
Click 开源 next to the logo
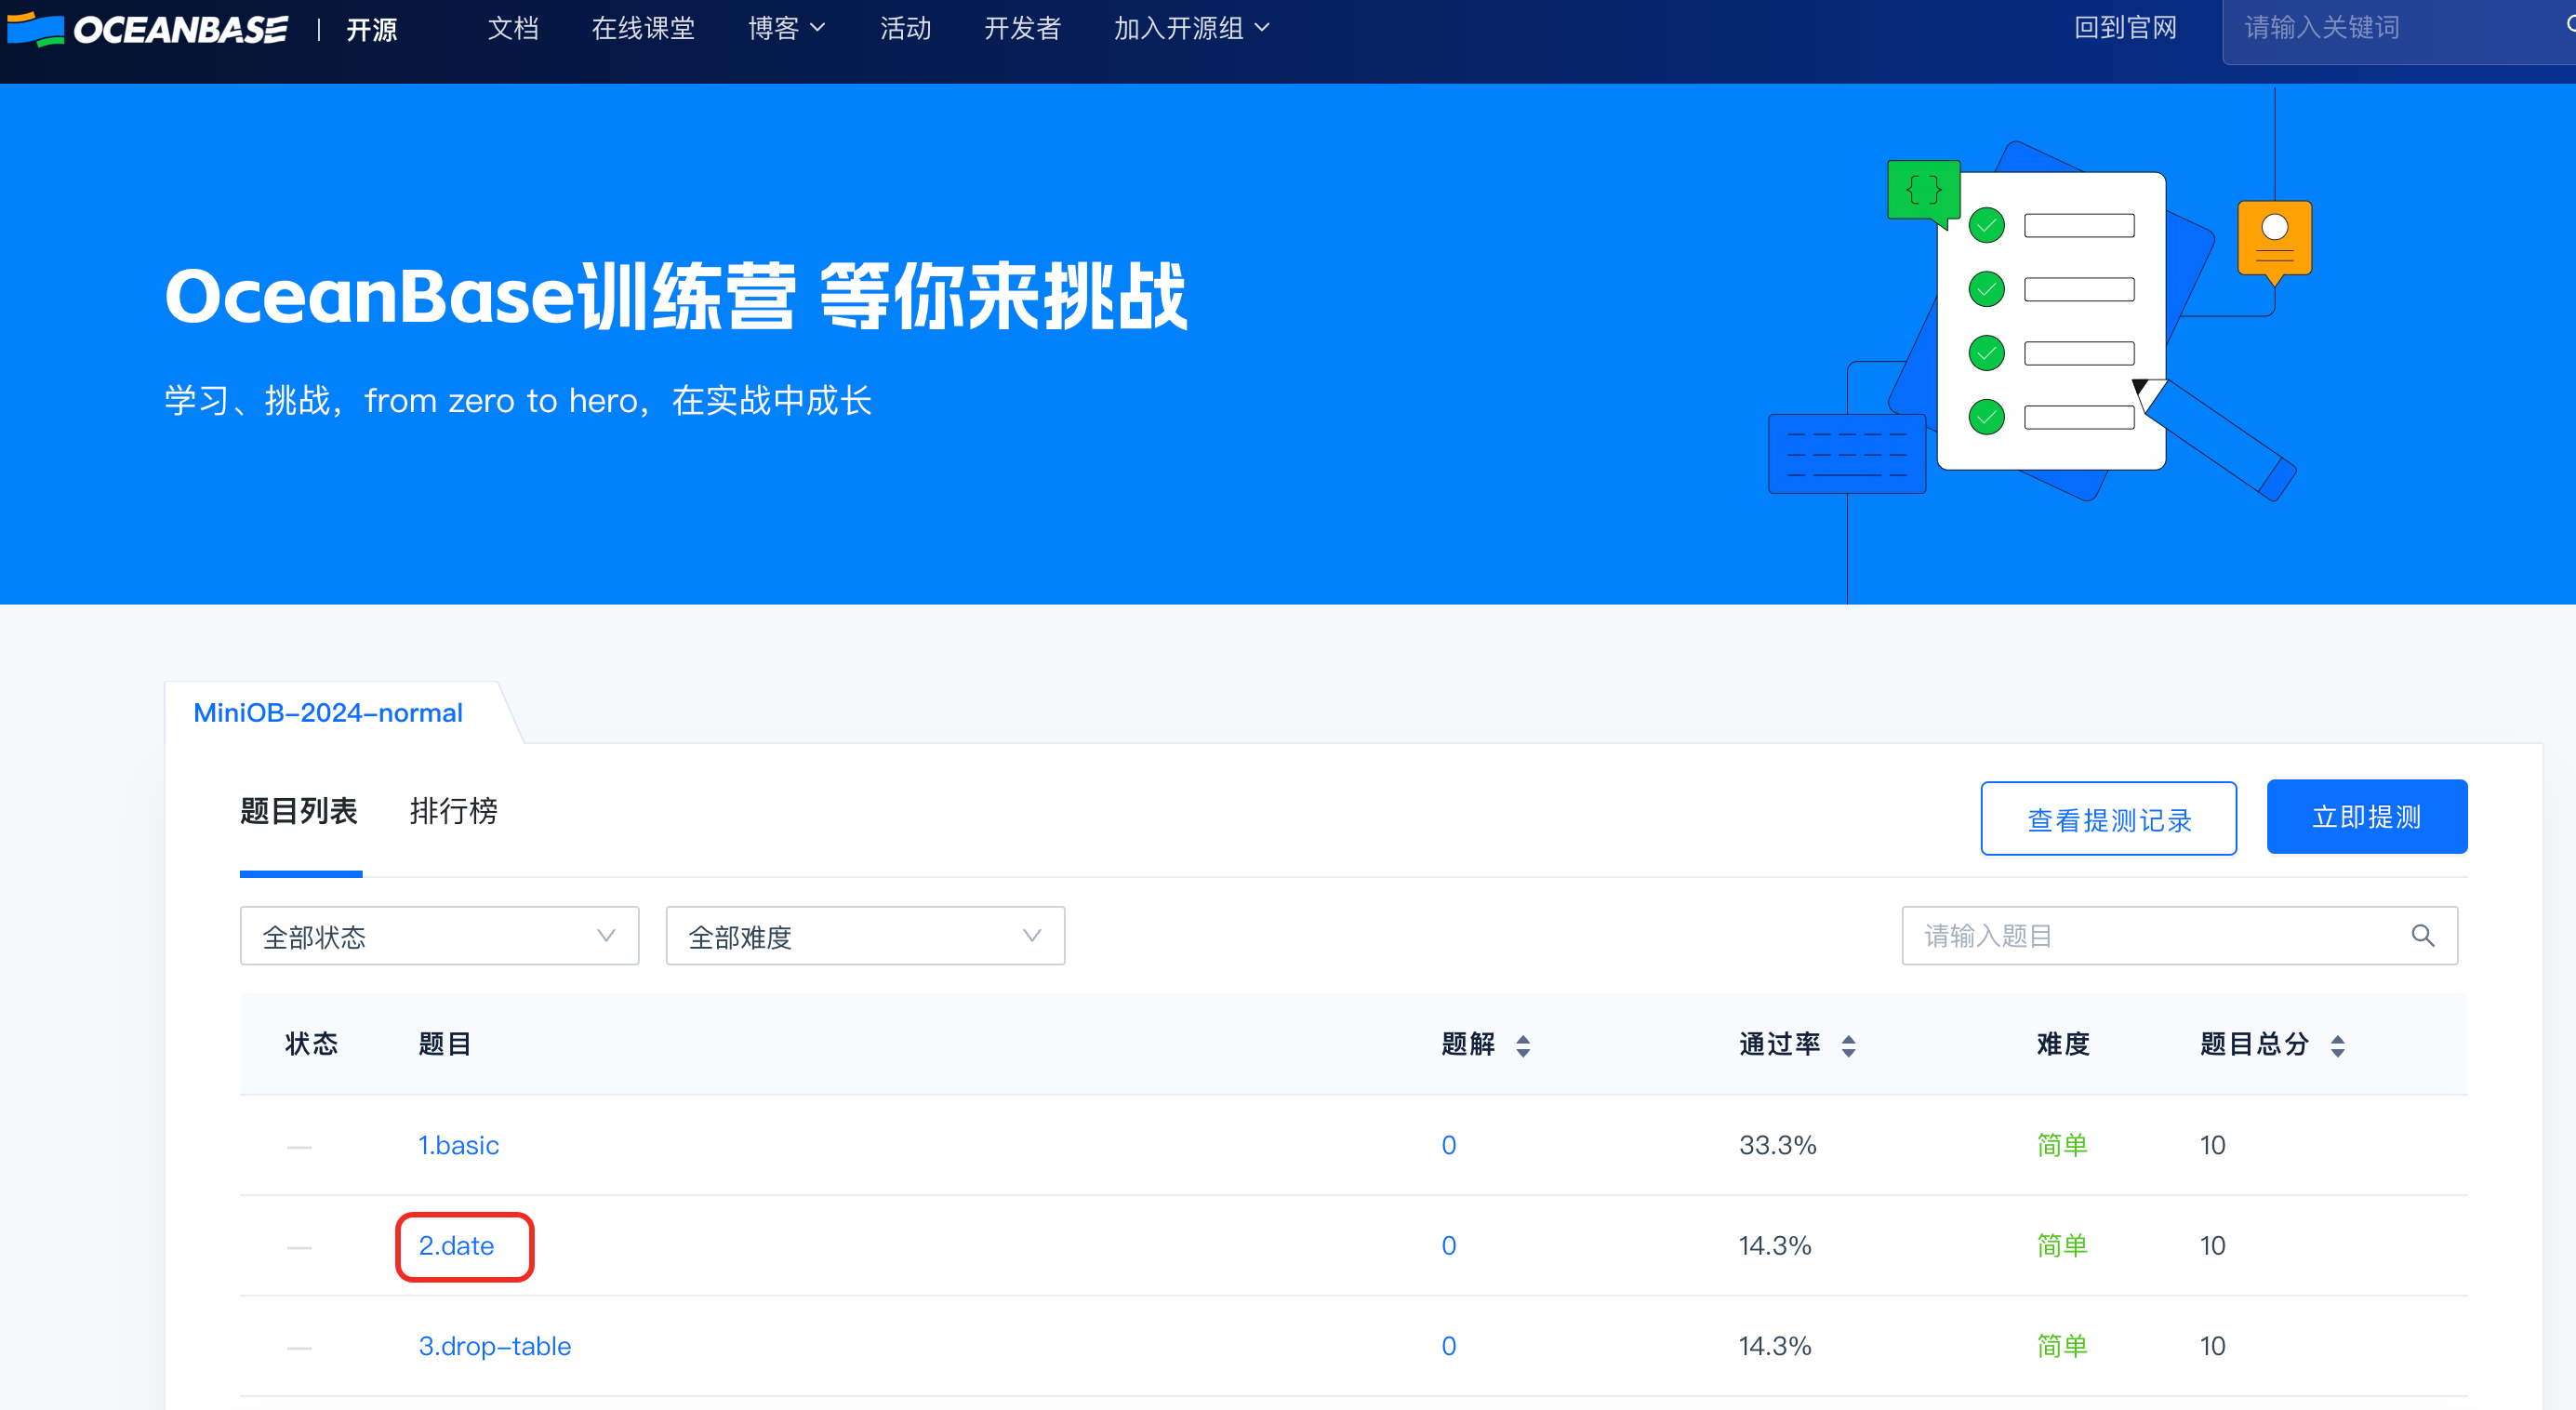372,29
